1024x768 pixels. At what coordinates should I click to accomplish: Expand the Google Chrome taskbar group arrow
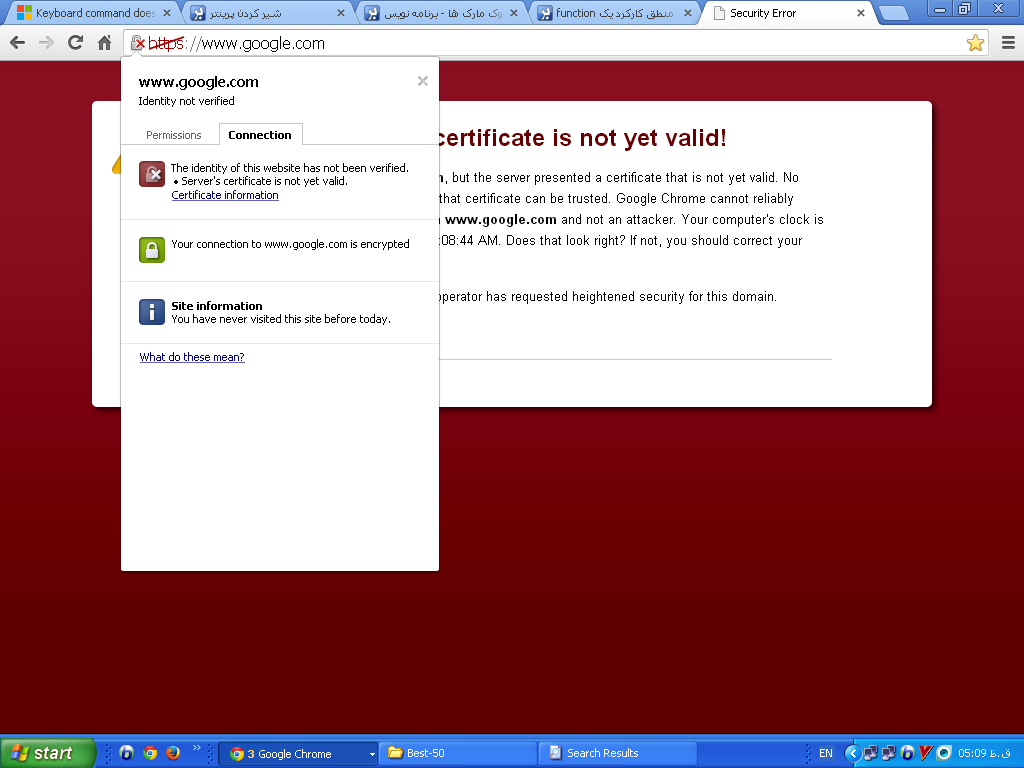(x=372, y=754)
